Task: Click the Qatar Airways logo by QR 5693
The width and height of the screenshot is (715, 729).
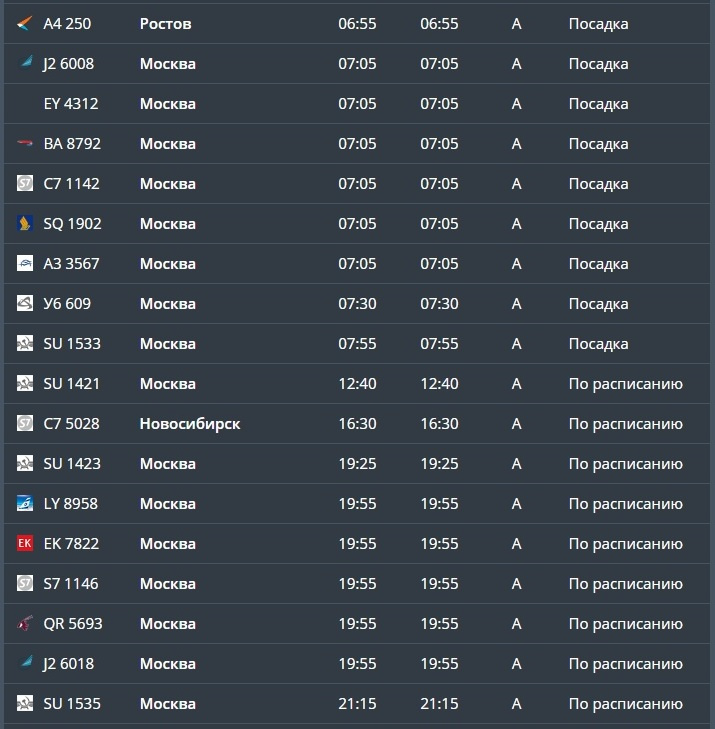Action: 25,623
